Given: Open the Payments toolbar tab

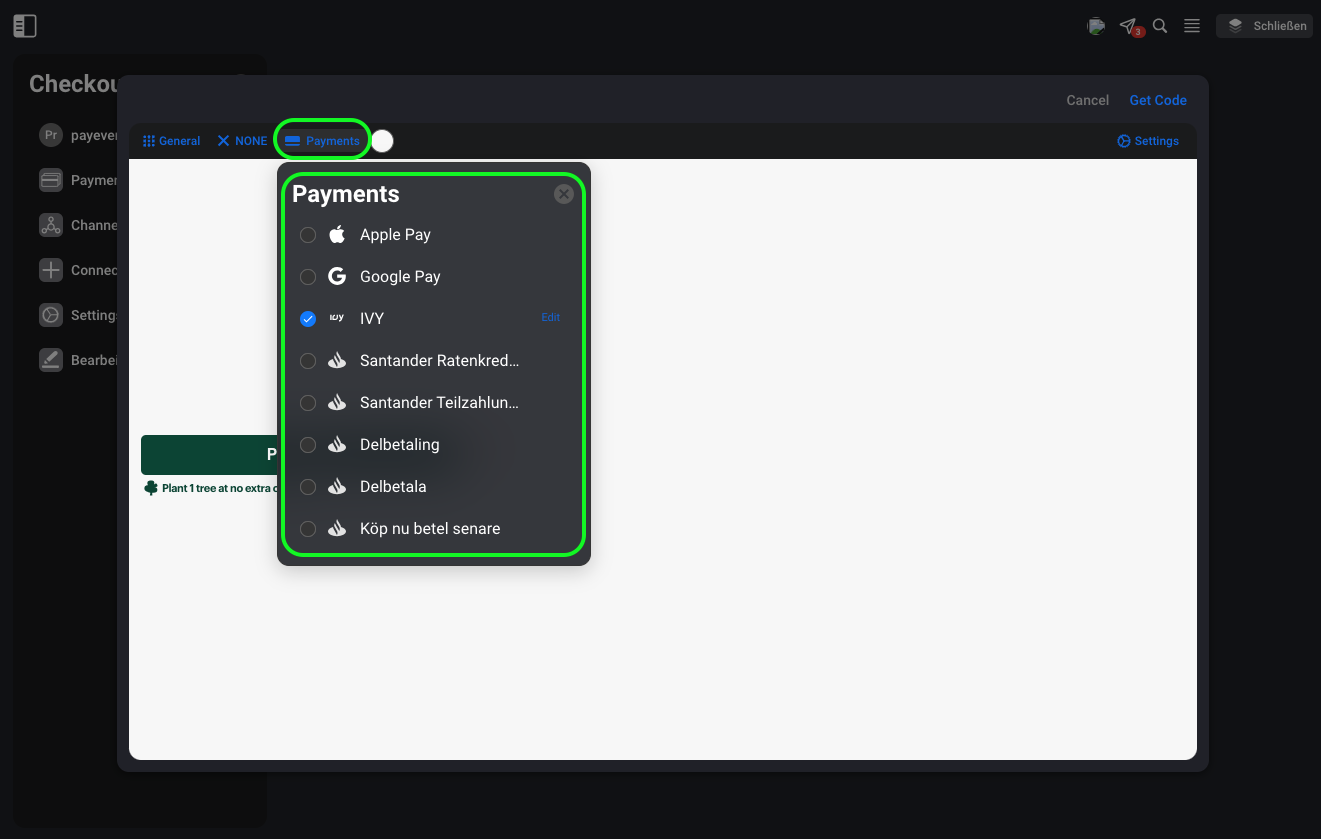Looking at the screenshot, I should point(322,141).
